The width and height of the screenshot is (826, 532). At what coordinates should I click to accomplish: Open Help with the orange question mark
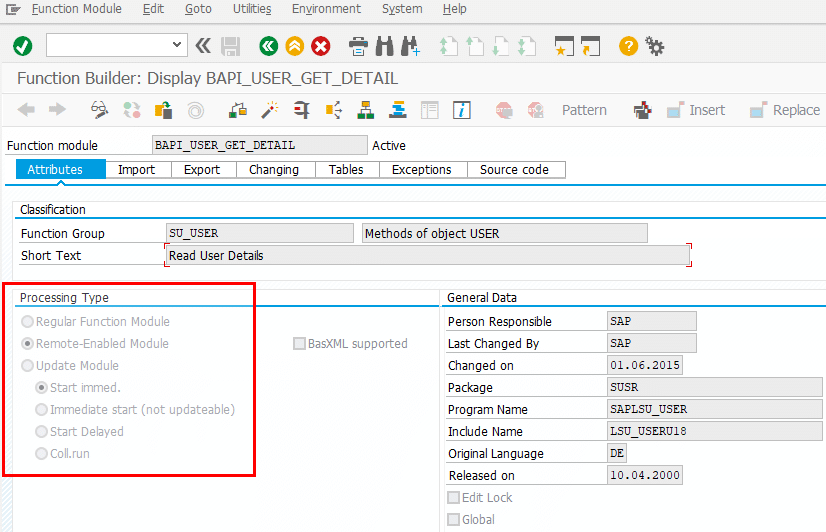coord(628,46)
